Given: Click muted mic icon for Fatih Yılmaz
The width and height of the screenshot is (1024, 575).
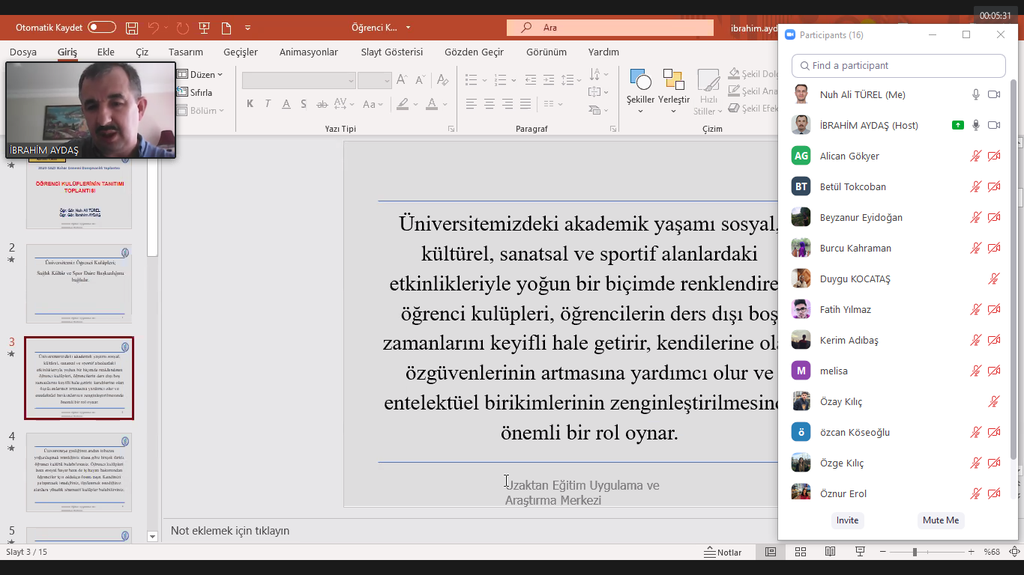Looking at the screenshot, I should tap(976, 310).
